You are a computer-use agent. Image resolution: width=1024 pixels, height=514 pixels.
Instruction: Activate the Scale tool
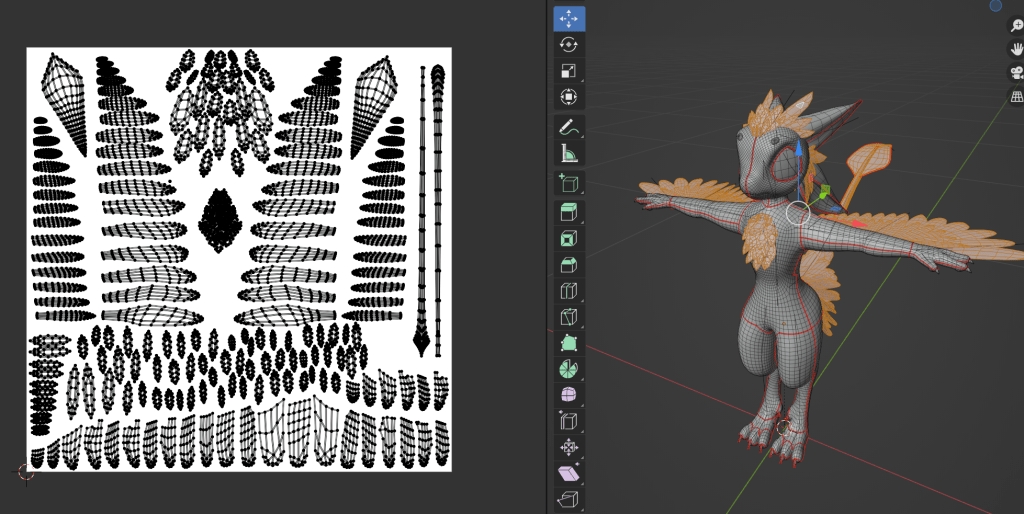click(x=569, y=71)
